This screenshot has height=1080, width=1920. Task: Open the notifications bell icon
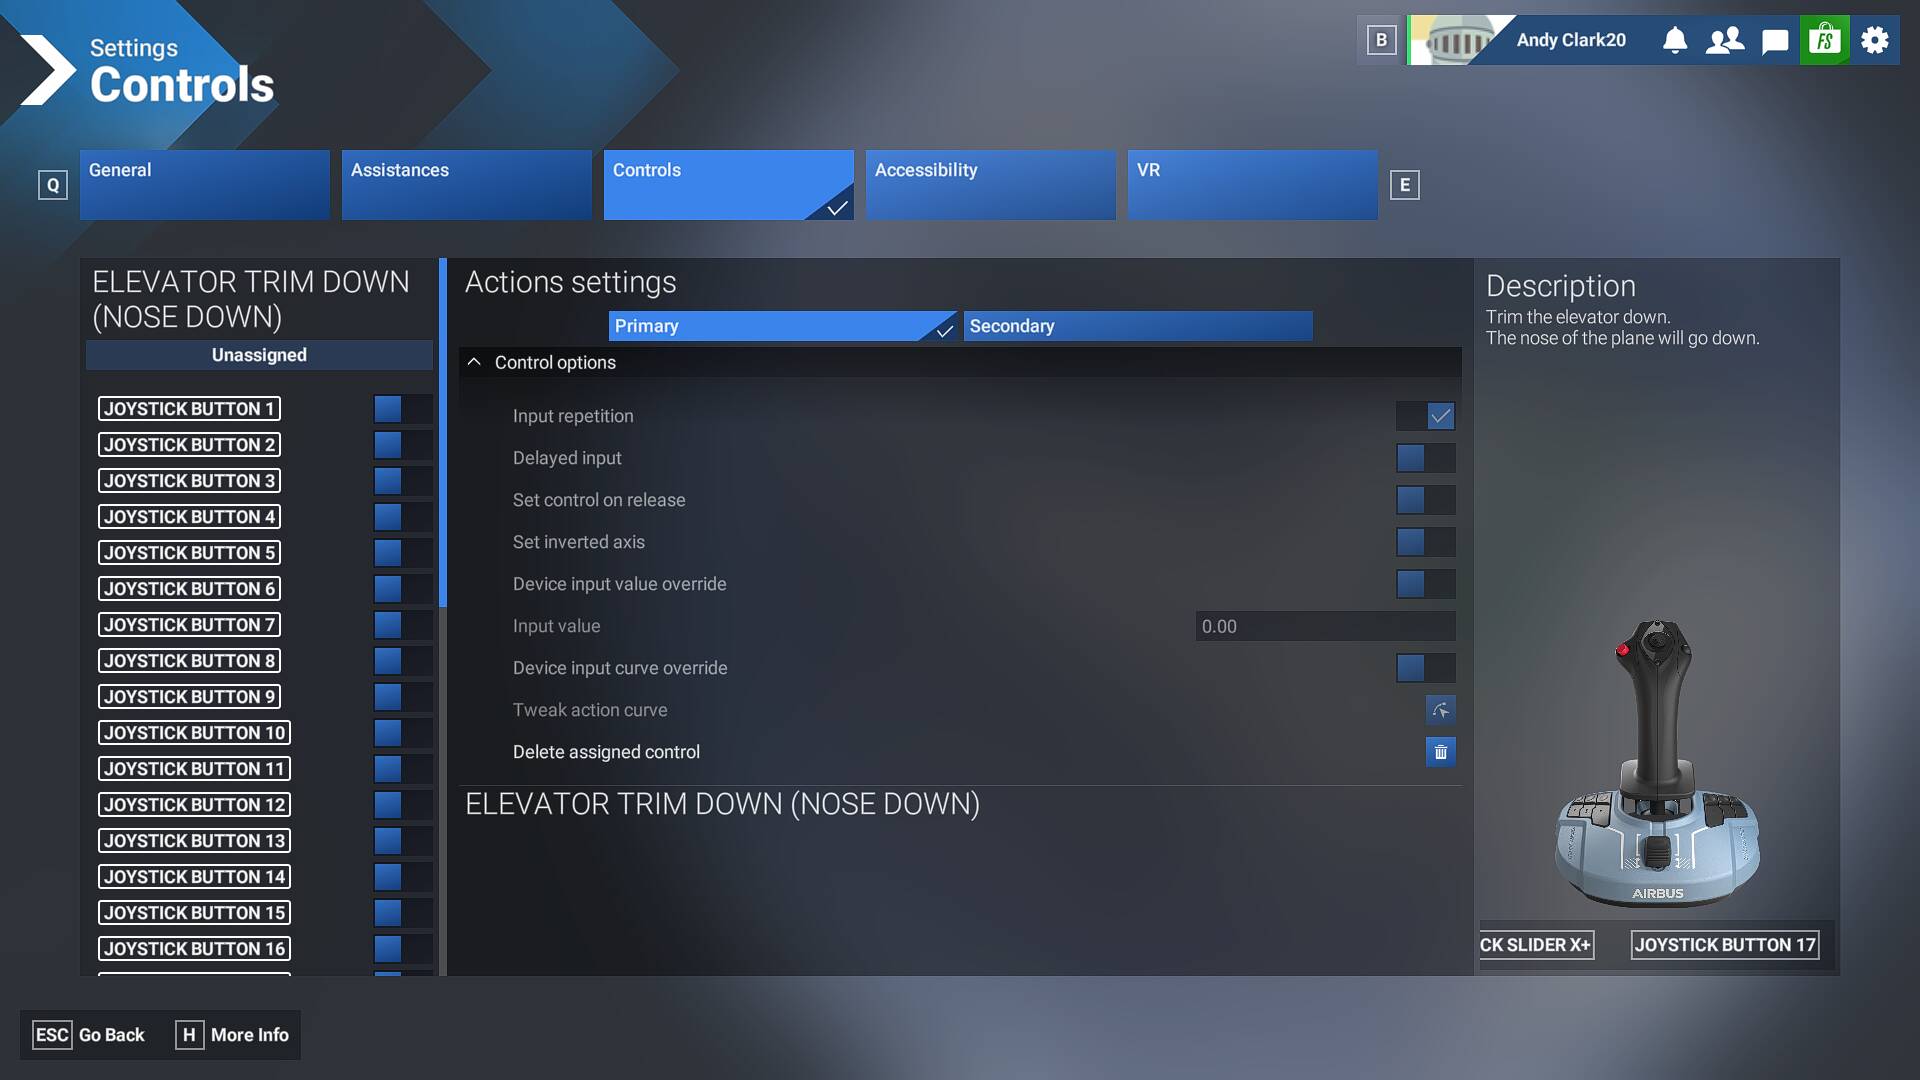(1675, 40)
